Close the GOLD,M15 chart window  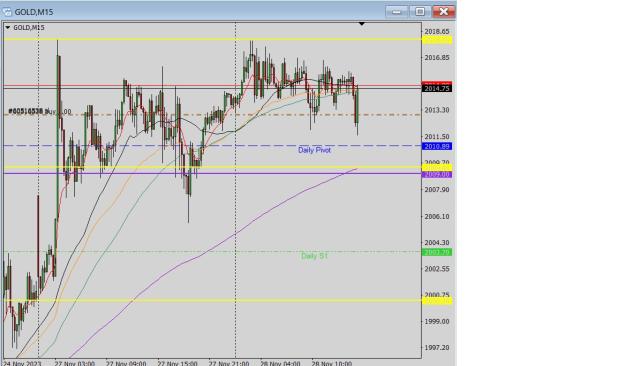pyautogui.click(x=444, y=12)
